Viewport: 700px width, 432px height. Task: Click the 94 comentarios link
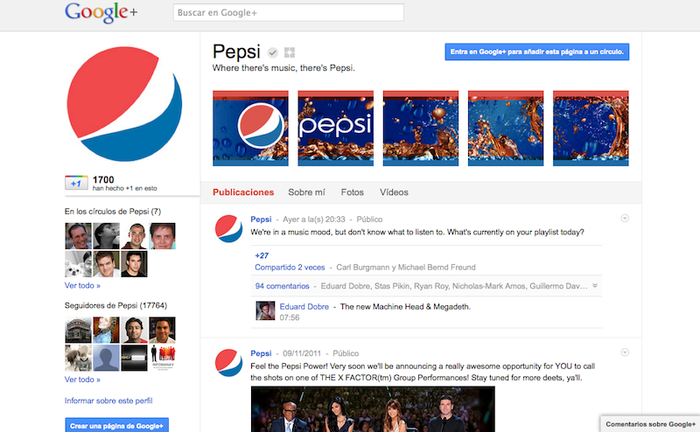coord(282,286)
